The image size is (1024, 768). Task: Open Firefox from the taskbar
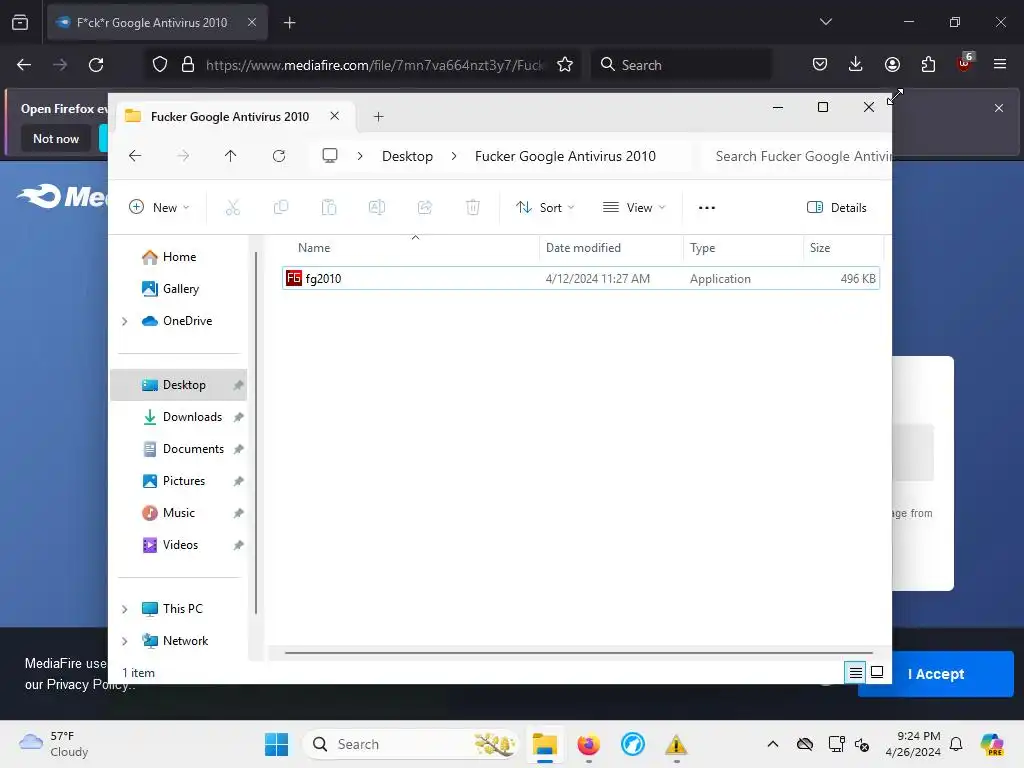tap(588, 744)
